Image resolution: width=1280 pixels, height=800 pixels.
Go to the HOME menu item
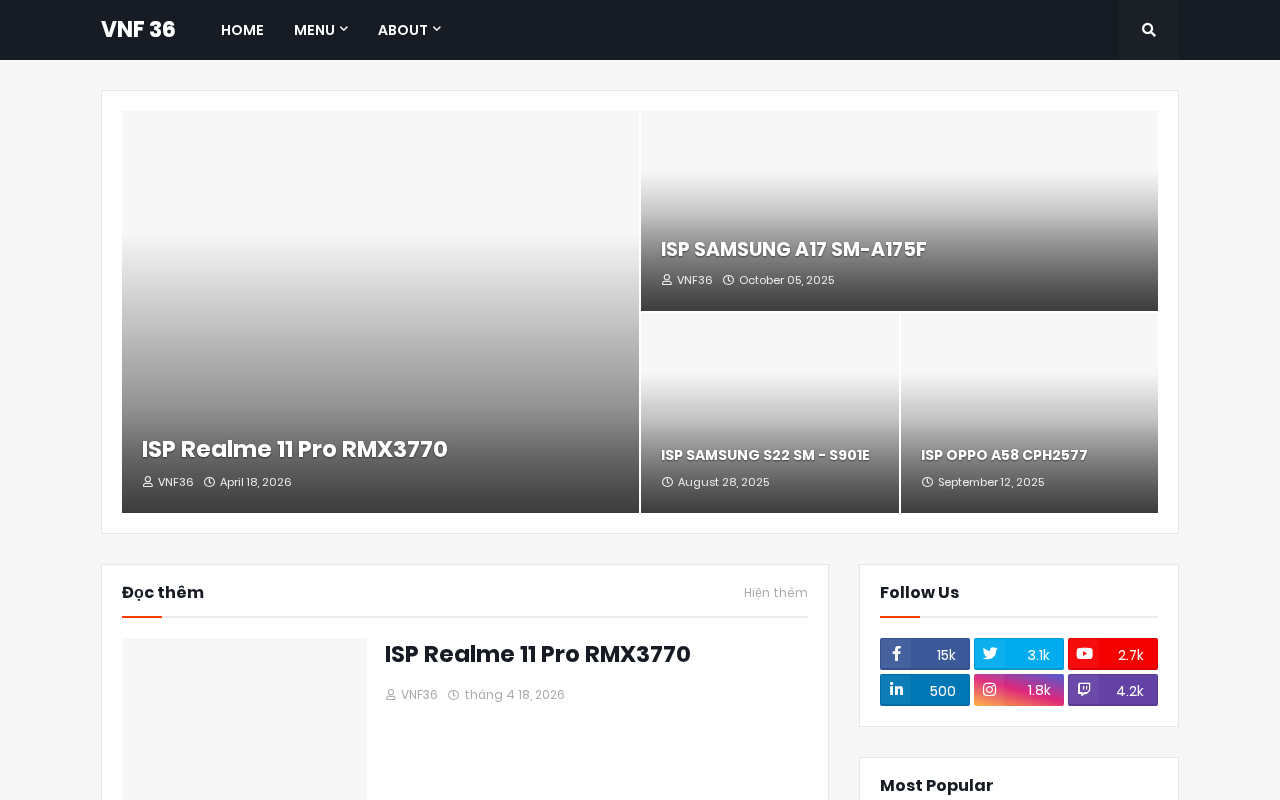coord(242,30)
